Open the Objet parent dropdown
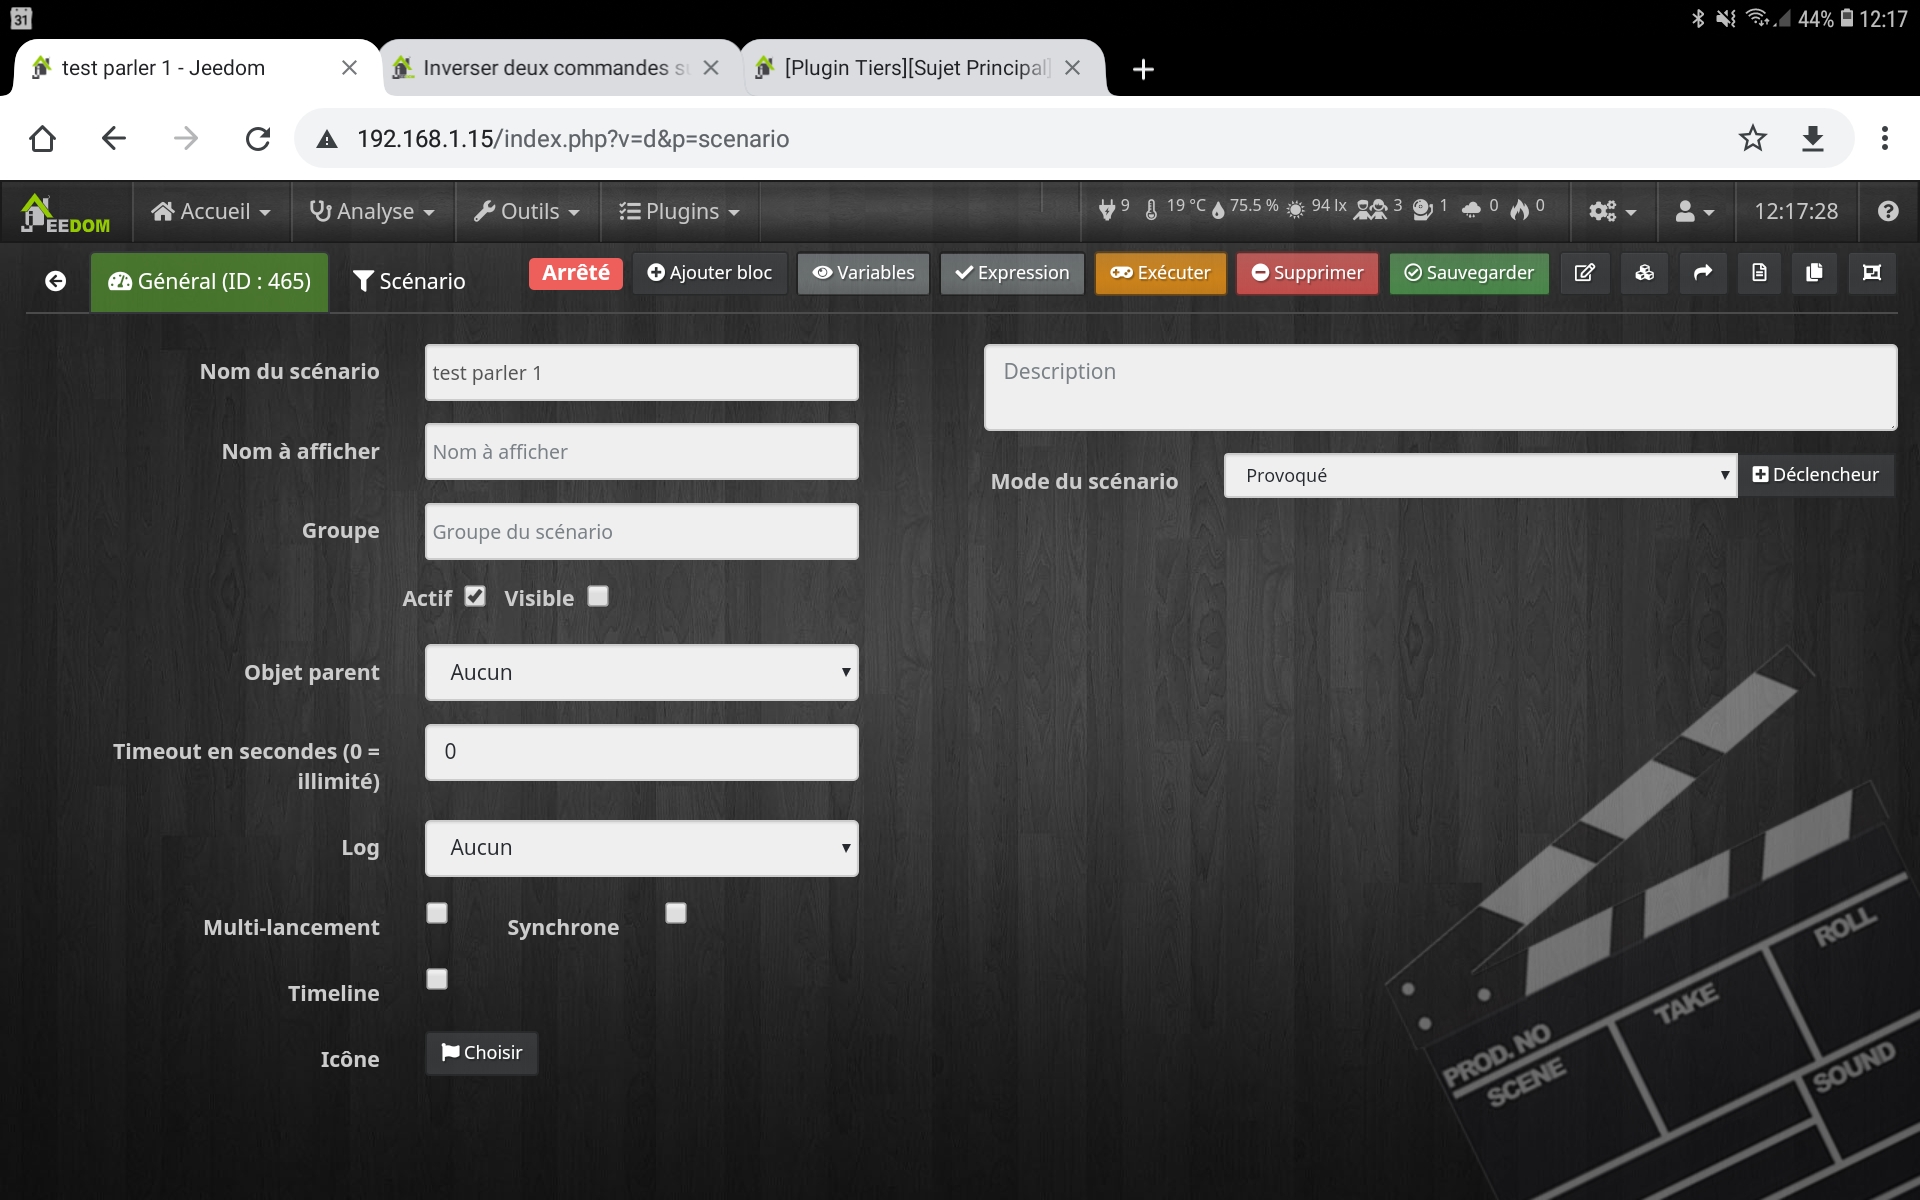Viewport: 1920px width, 1200px height. [x=642, y=672]
